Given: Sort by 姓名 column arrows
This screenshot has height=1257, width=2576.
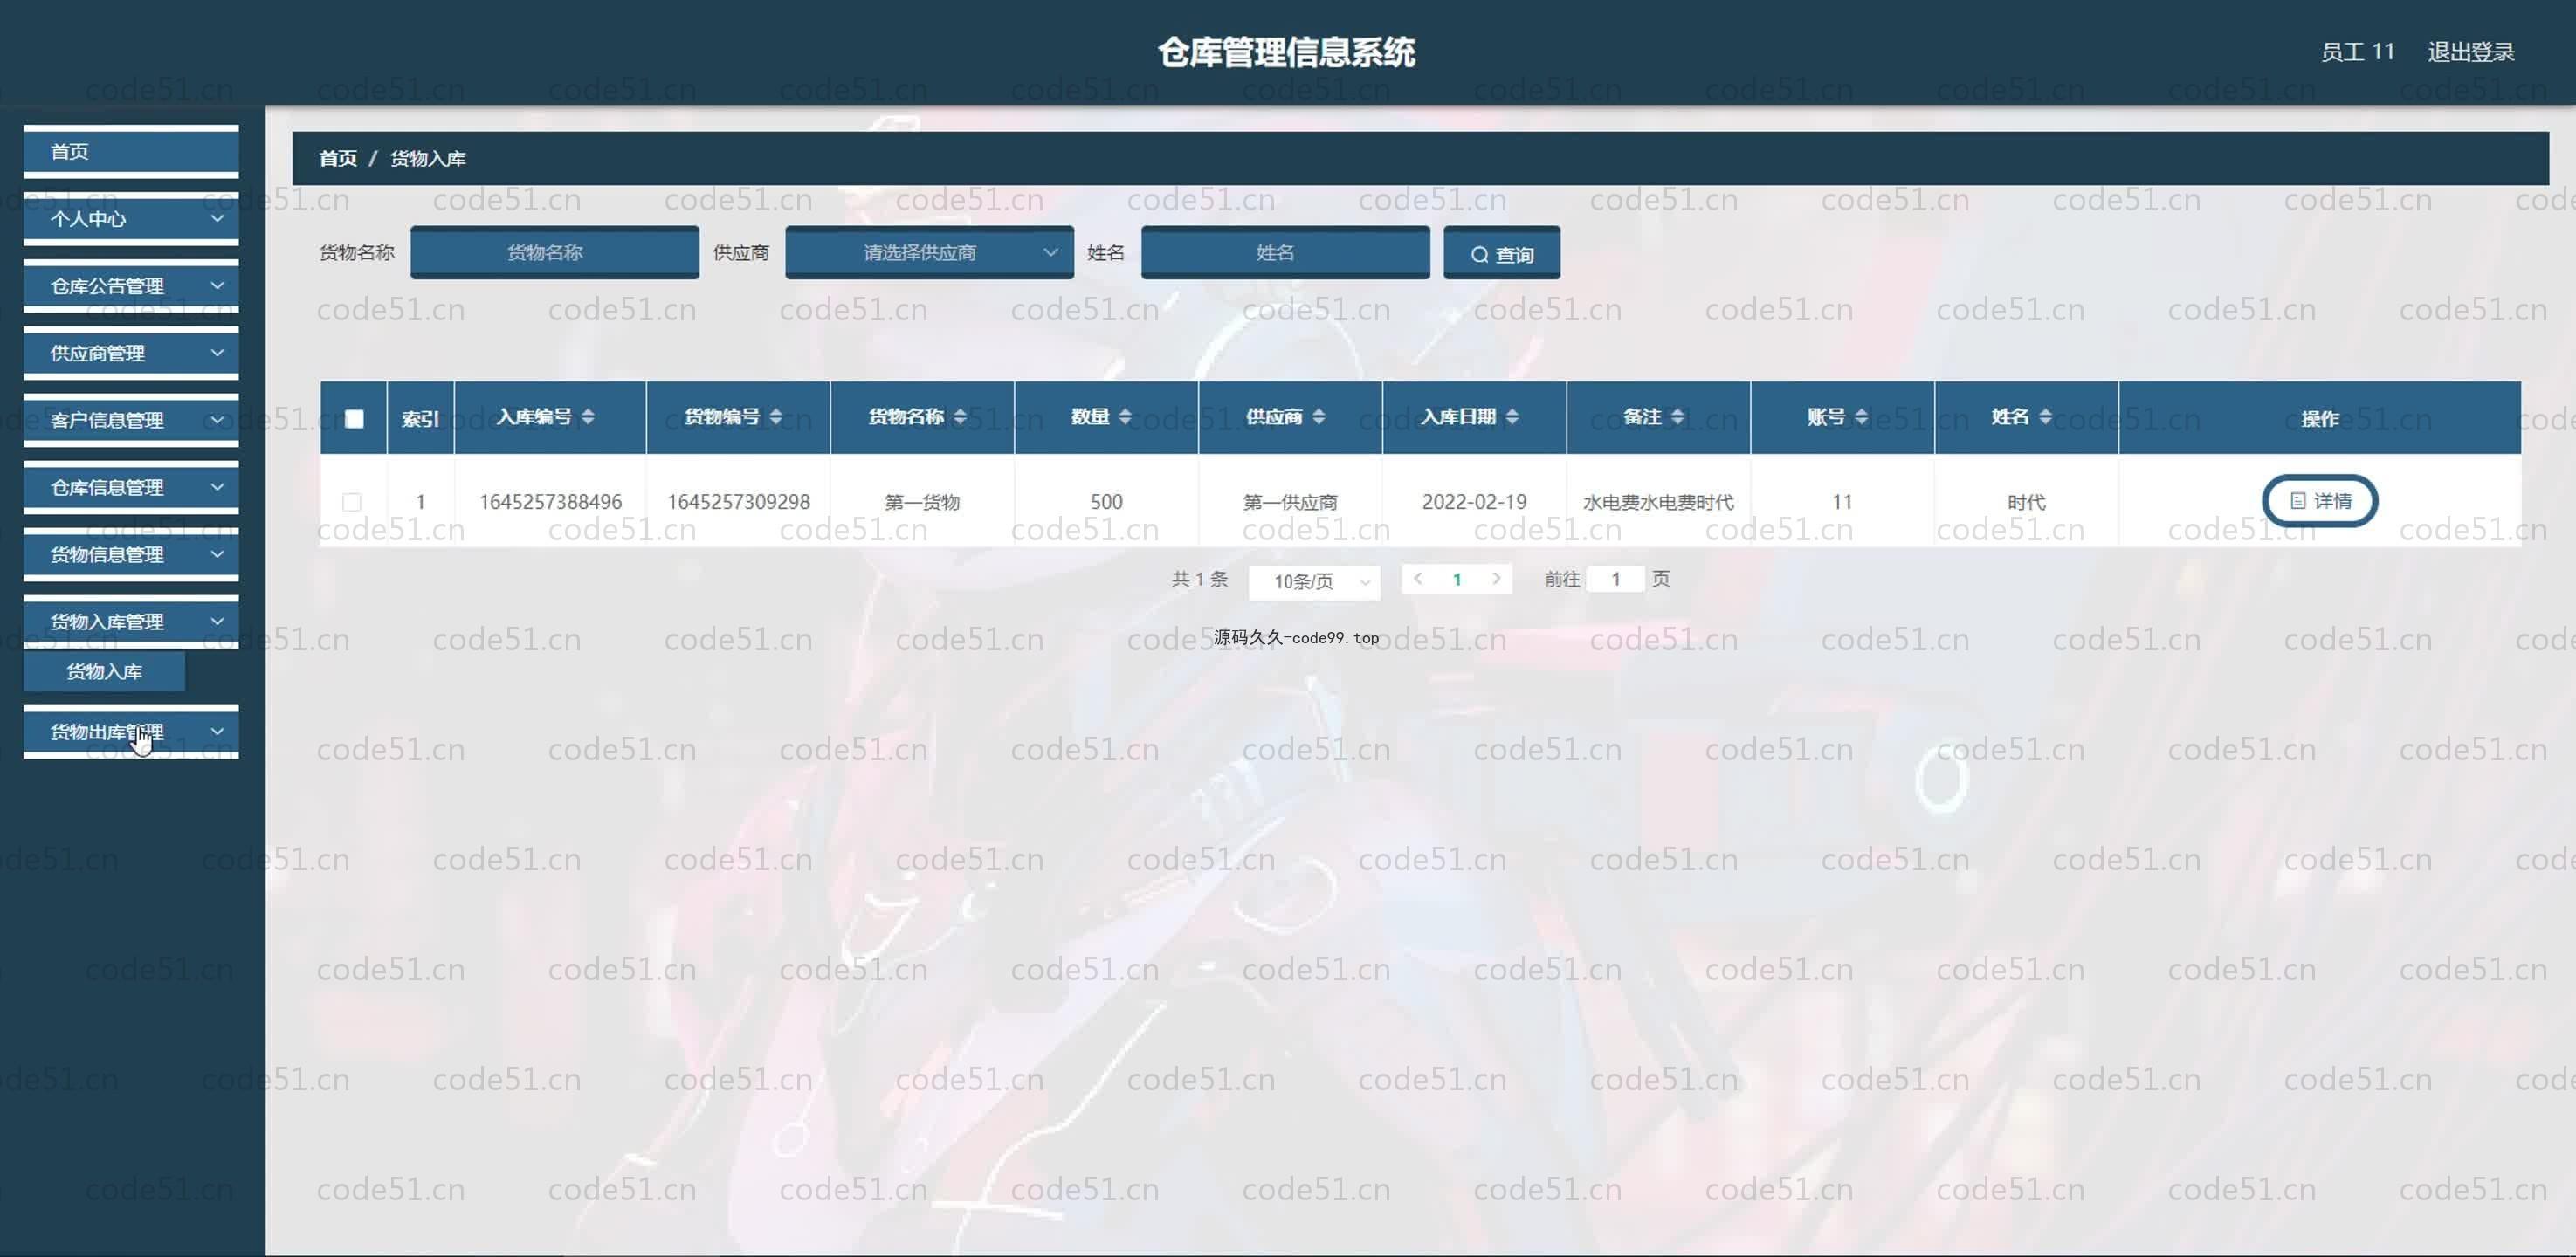Looking at the screenshot, I should point(2045,417).
